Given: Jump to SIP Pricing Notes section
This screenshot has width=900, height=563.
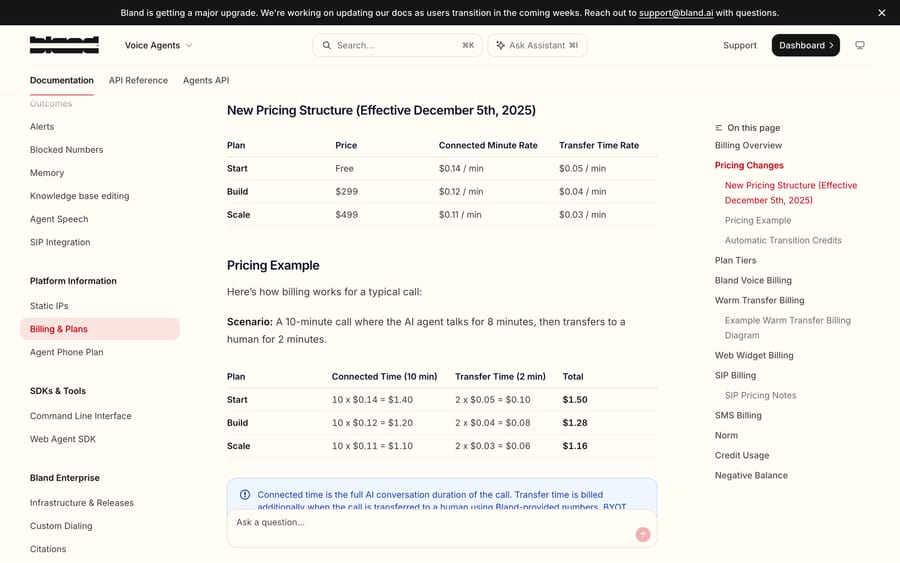Looking at the screenshot, I should point(761,395).
